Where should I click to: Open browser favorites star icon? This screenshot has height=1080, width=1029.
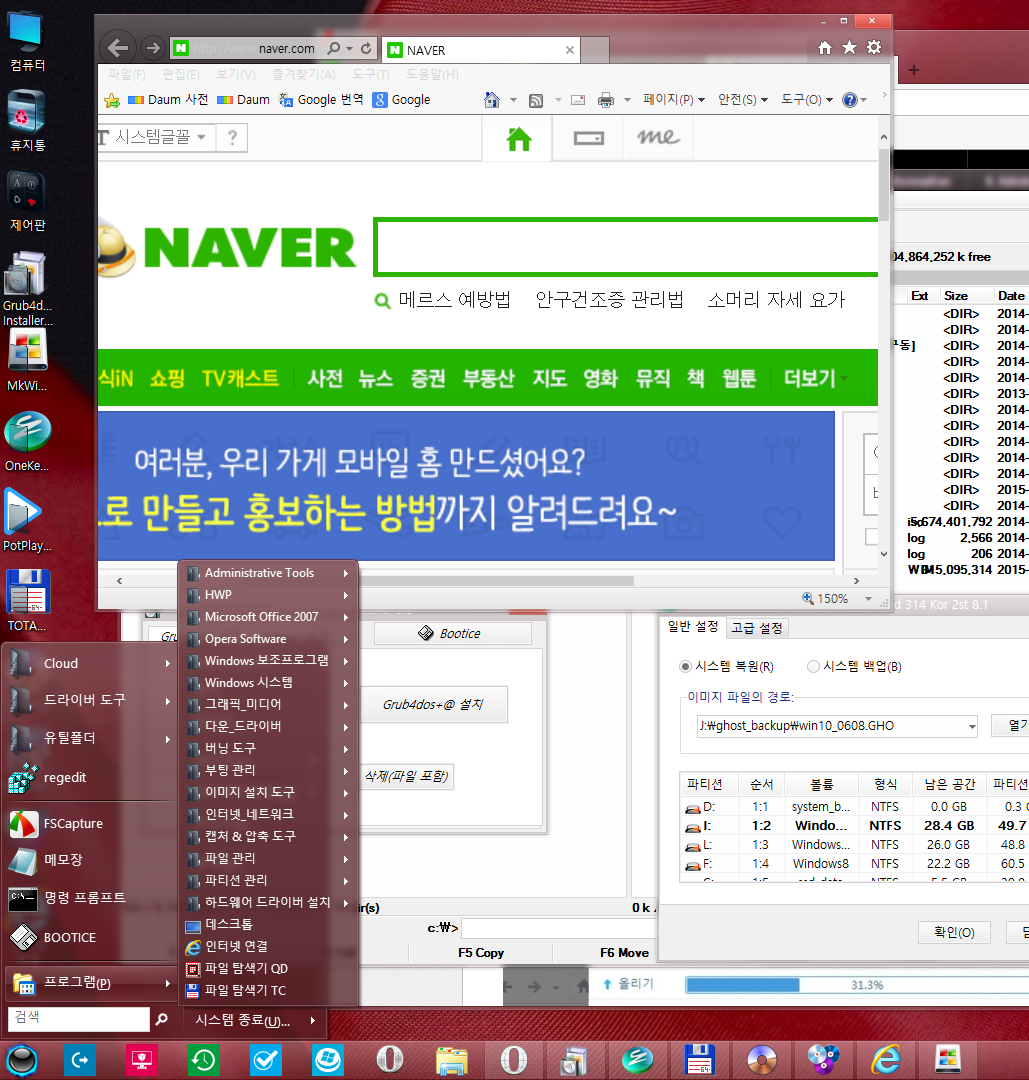(x=849, y=48)
